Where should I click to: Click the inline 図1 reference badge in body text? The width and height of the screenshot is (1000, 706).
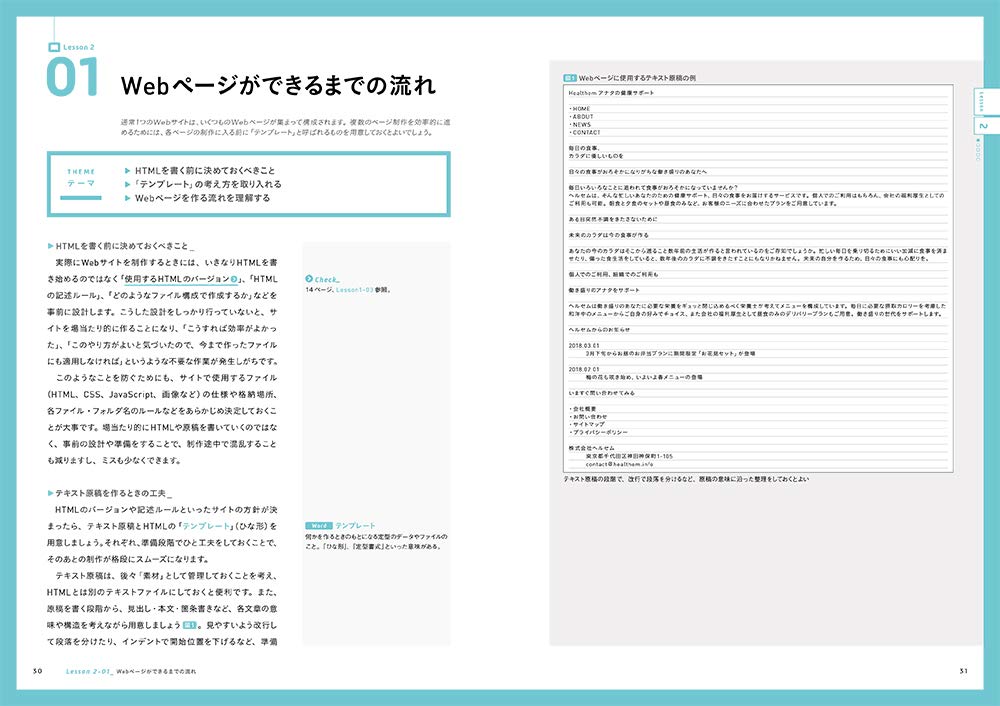point(189,625)
